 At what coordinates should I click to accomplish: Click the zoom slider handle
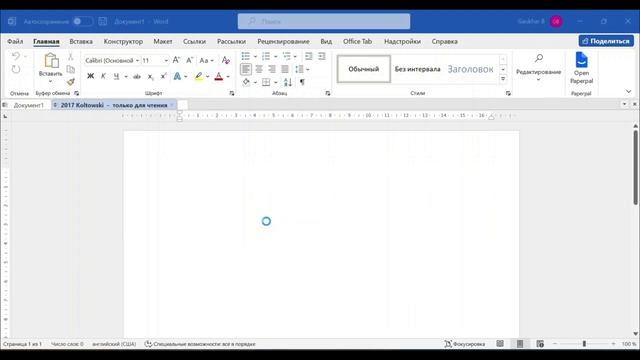(x=584, y=344)
